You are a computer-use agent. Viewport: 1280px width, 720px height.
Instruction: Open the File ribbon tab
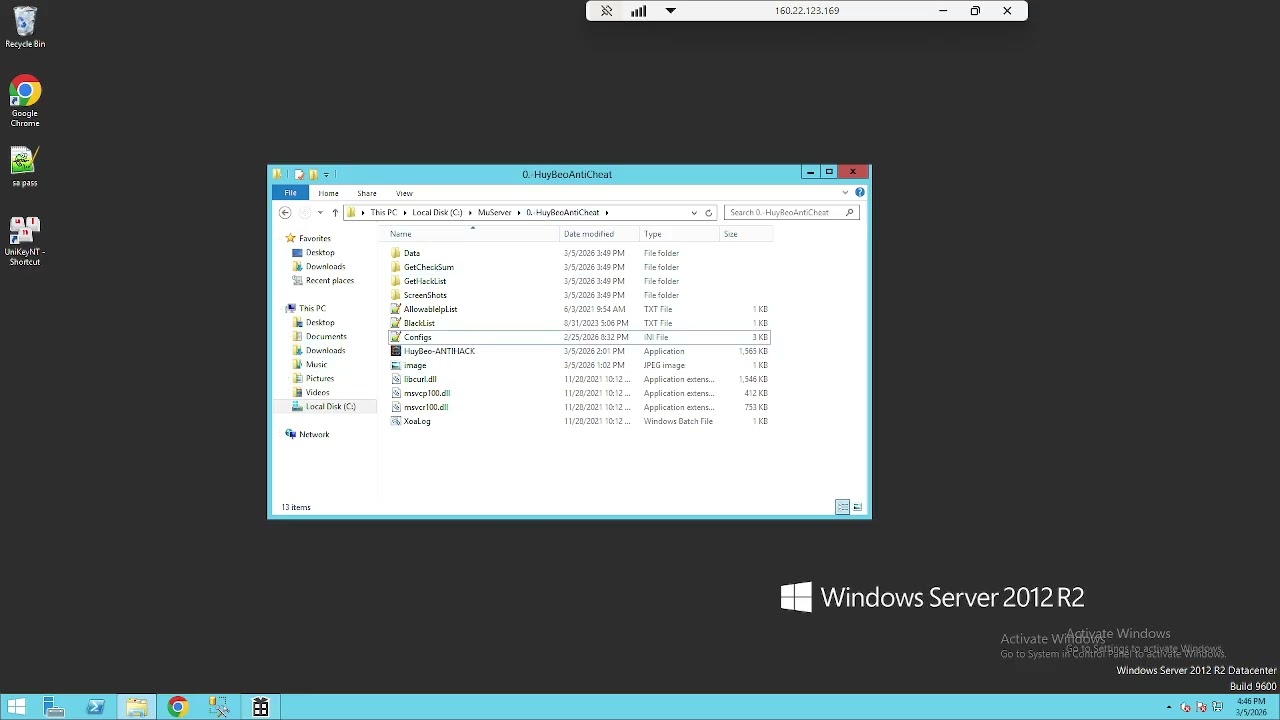click(290, 193)
